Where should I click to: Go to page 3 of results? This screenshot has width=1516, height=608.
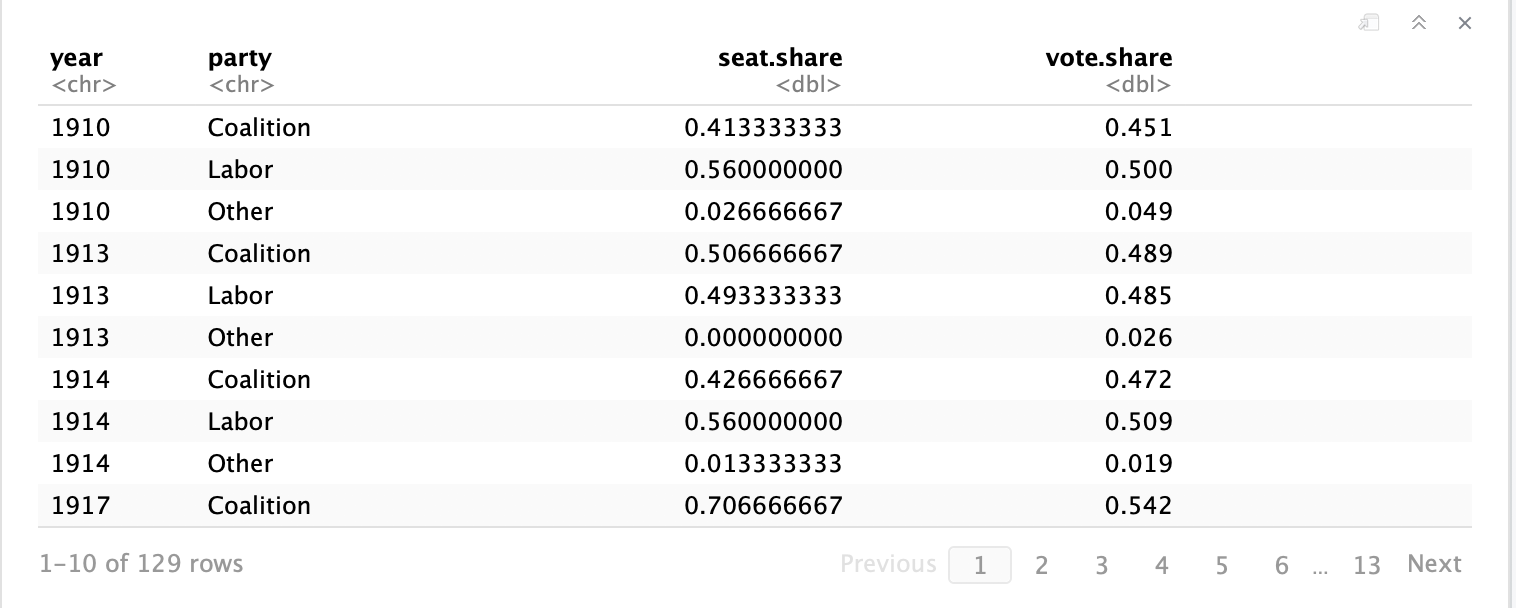tap(1101, 565)
